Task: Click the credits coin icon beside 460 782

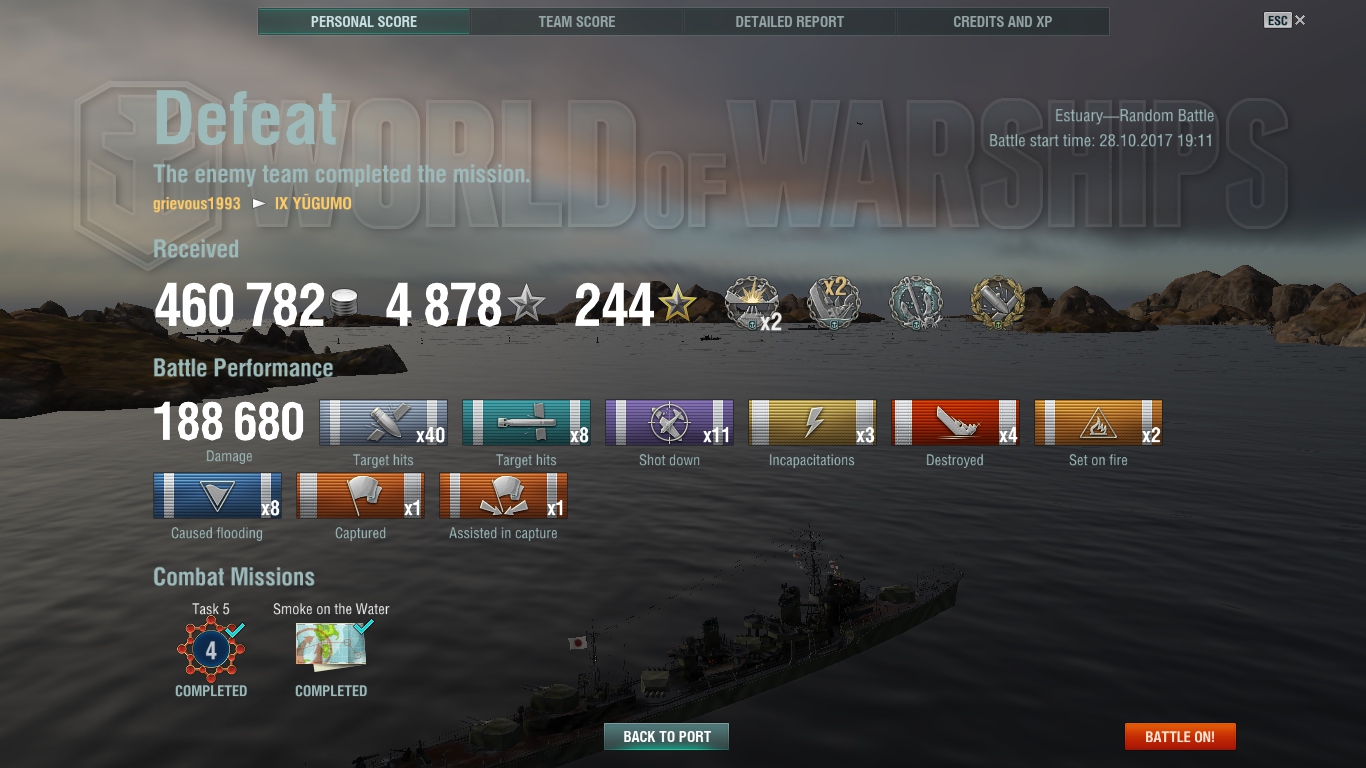Action: coord(344,306)
